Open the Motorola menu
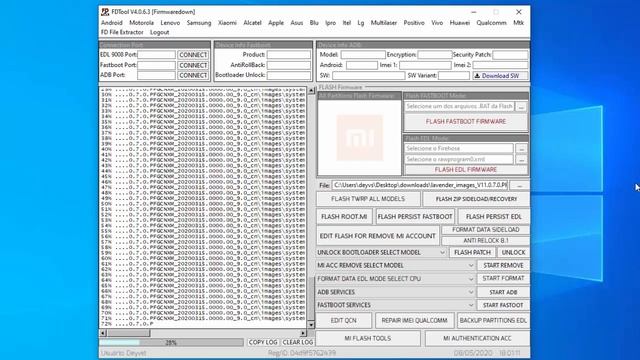This screenshot has height=360, width=640. pyautogui.click(x=141, y=23)
